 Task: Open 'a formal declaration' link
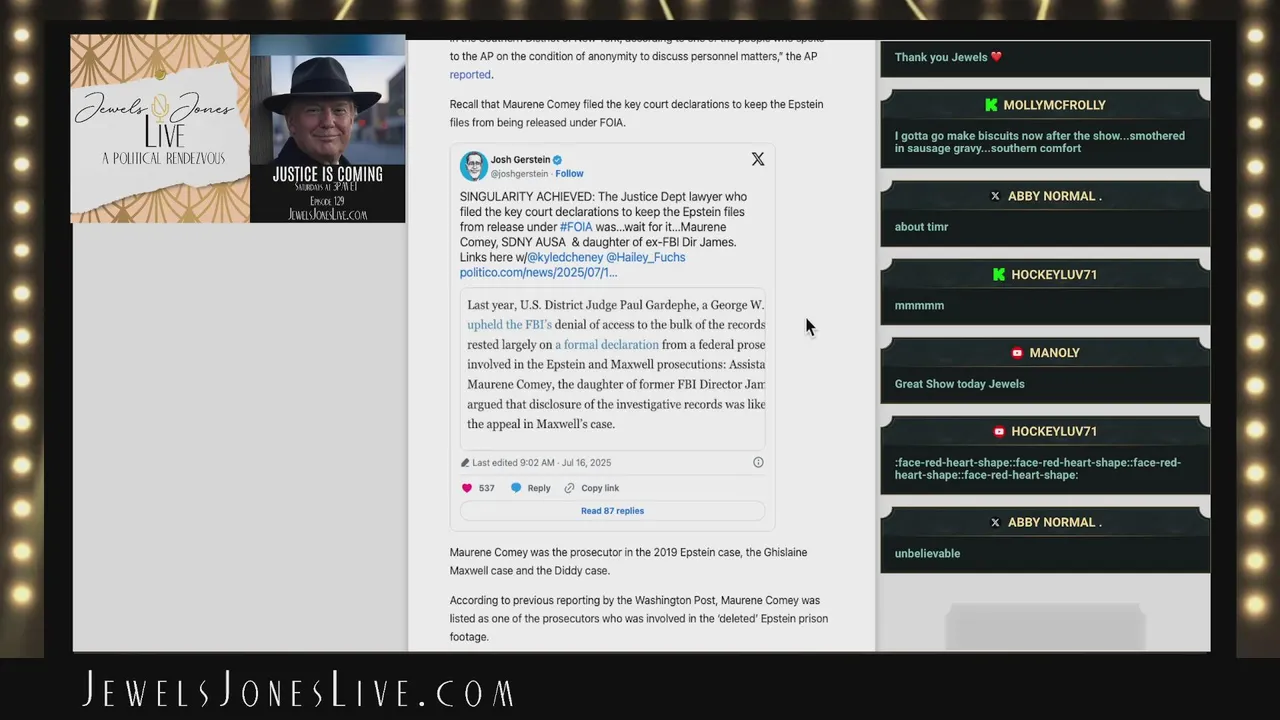[606, 345]
